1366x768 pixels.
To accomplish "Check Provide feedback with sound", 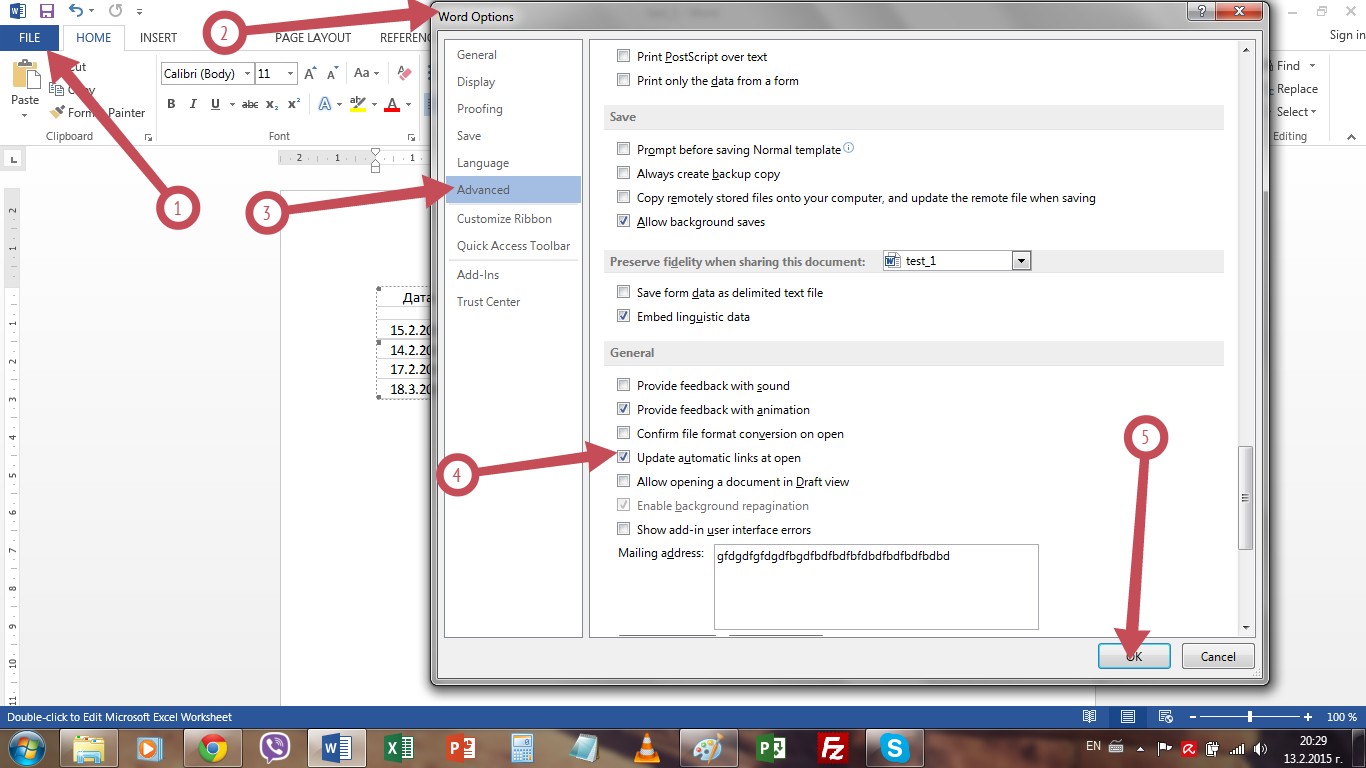I will (x=624, y=386).
